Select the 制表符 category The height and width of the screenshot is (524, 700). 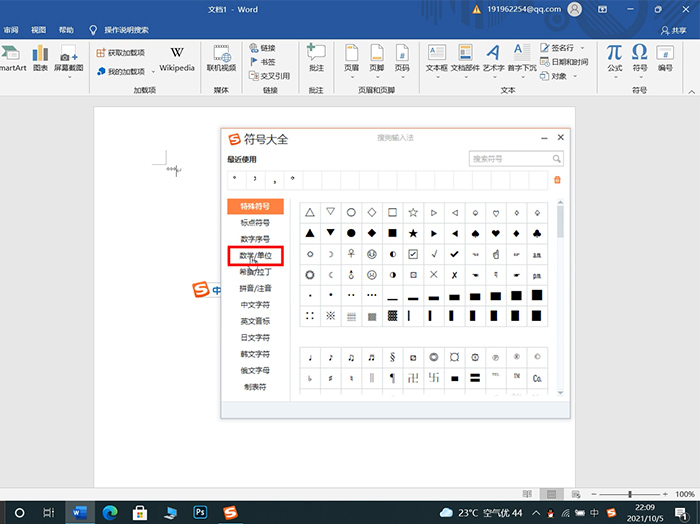tap(255, 387)
